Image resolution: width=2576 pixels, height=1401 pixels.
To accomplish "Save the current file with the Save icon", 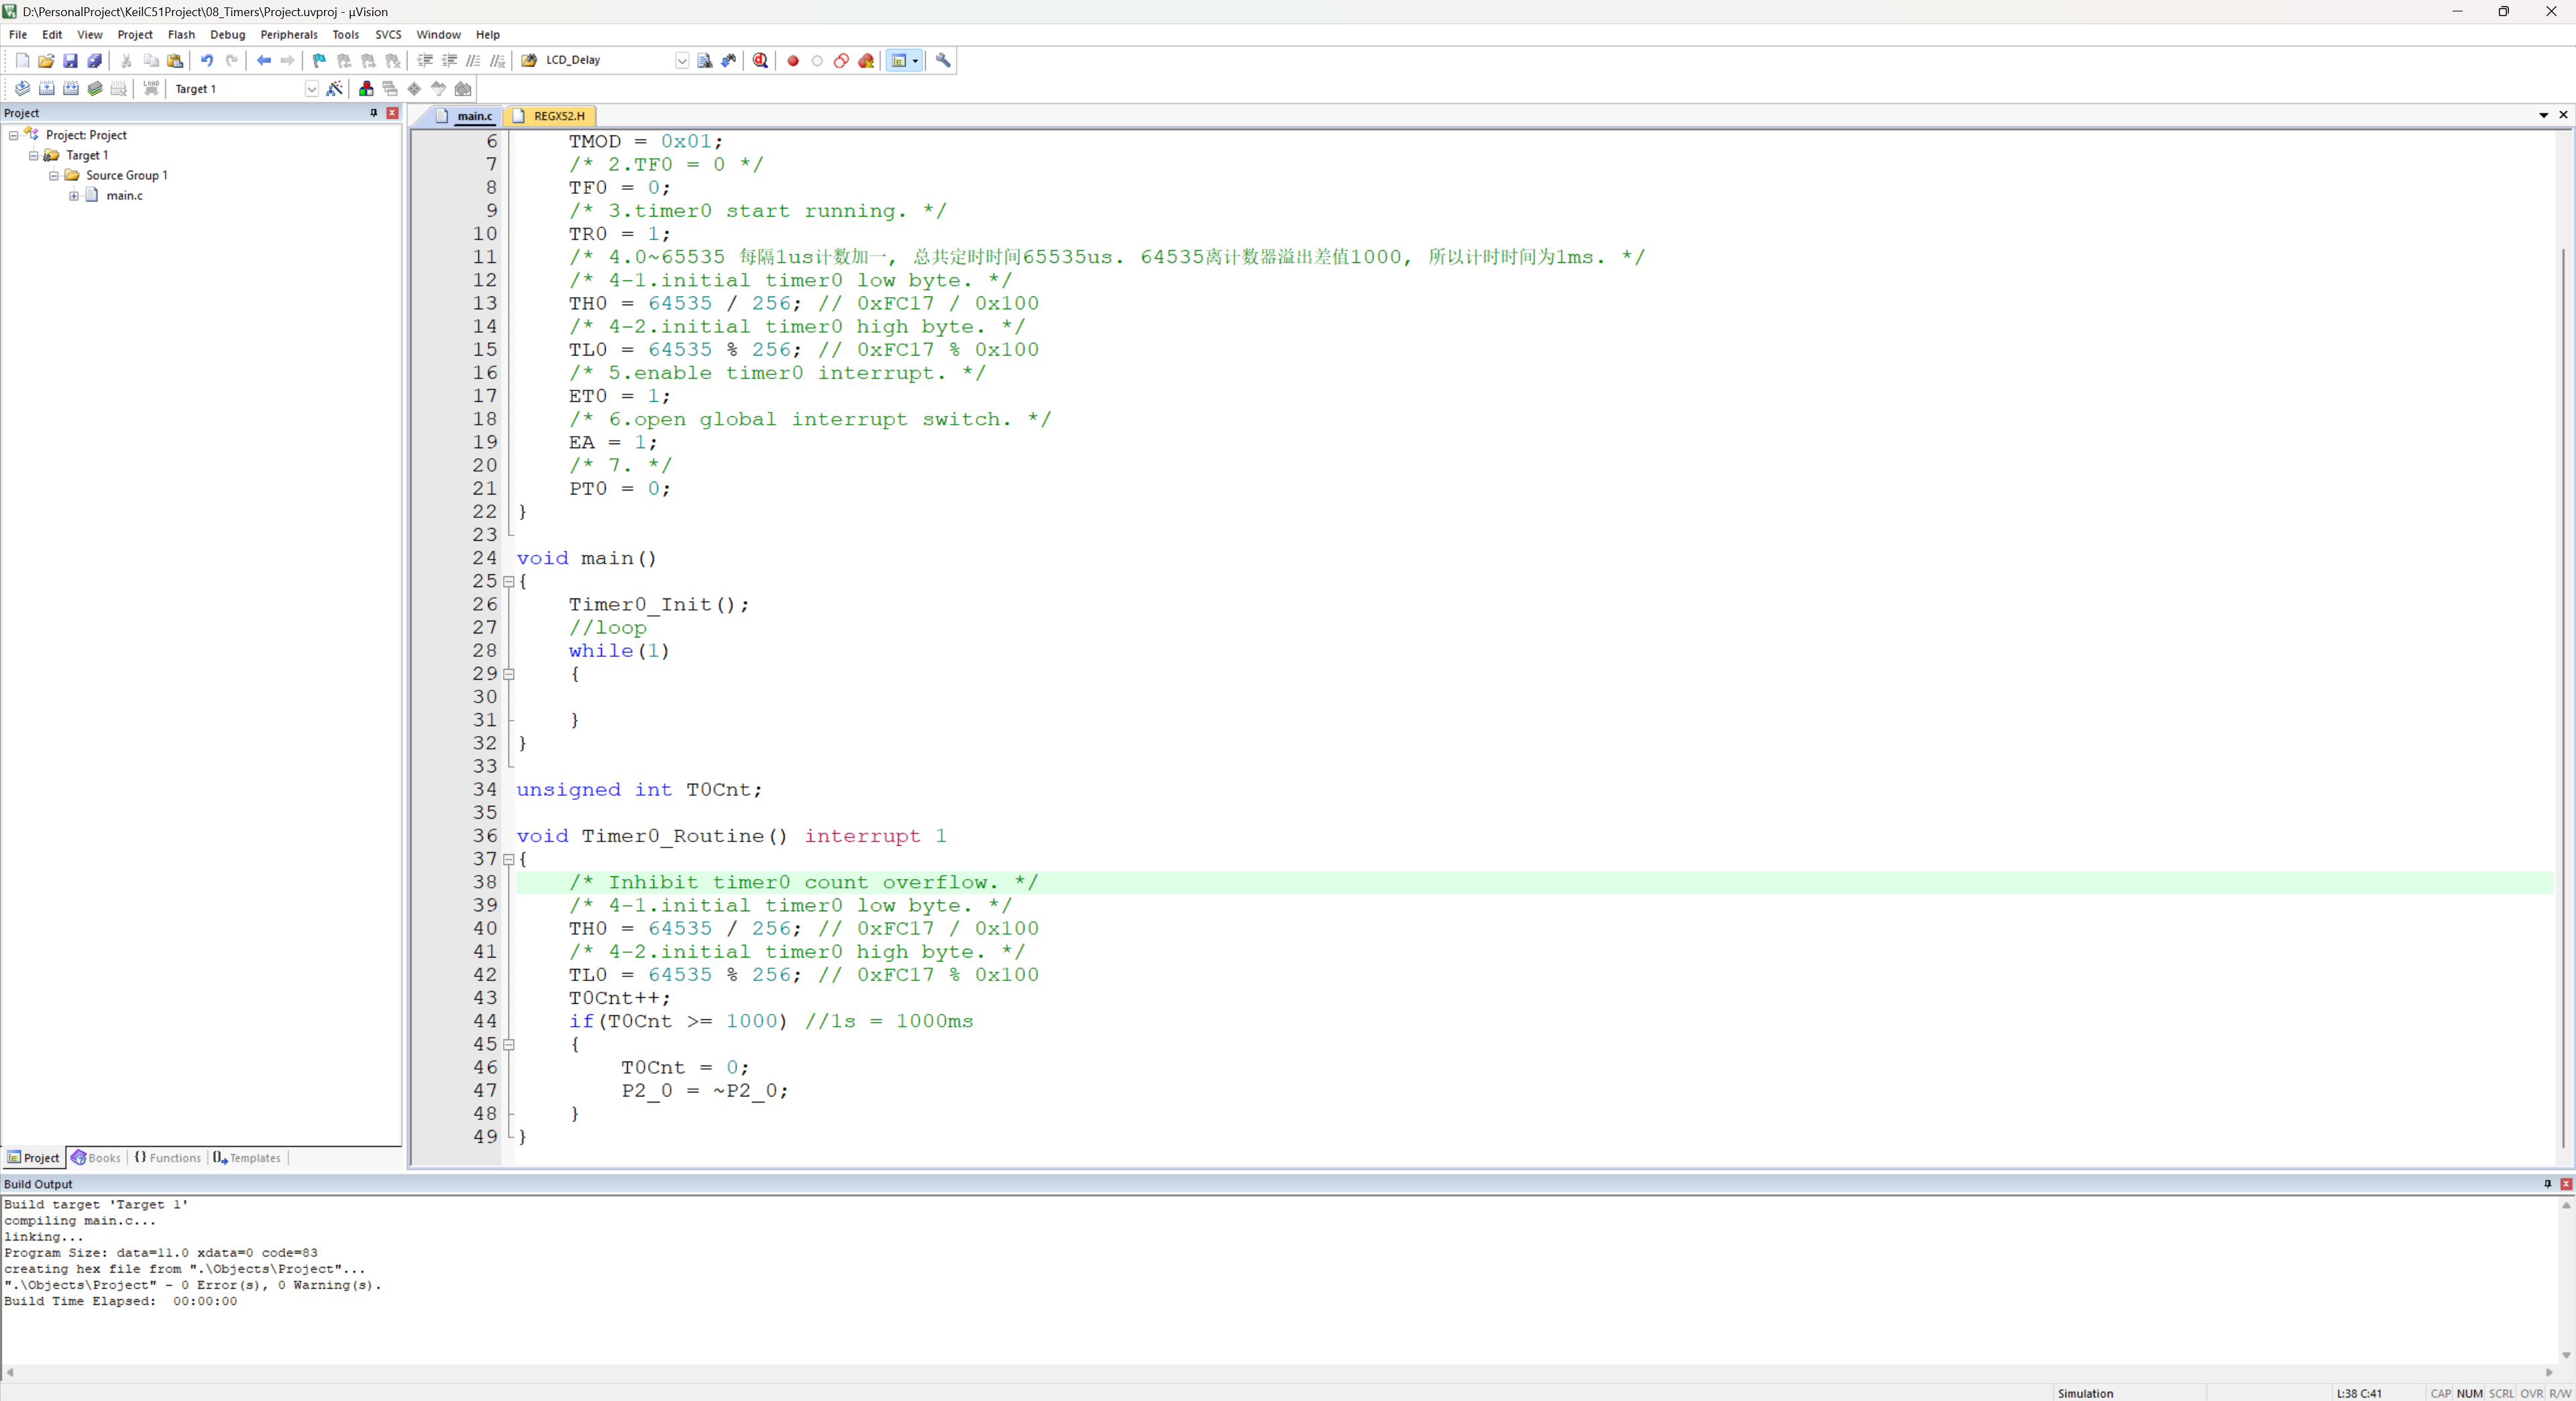I will tap(70, 60).
